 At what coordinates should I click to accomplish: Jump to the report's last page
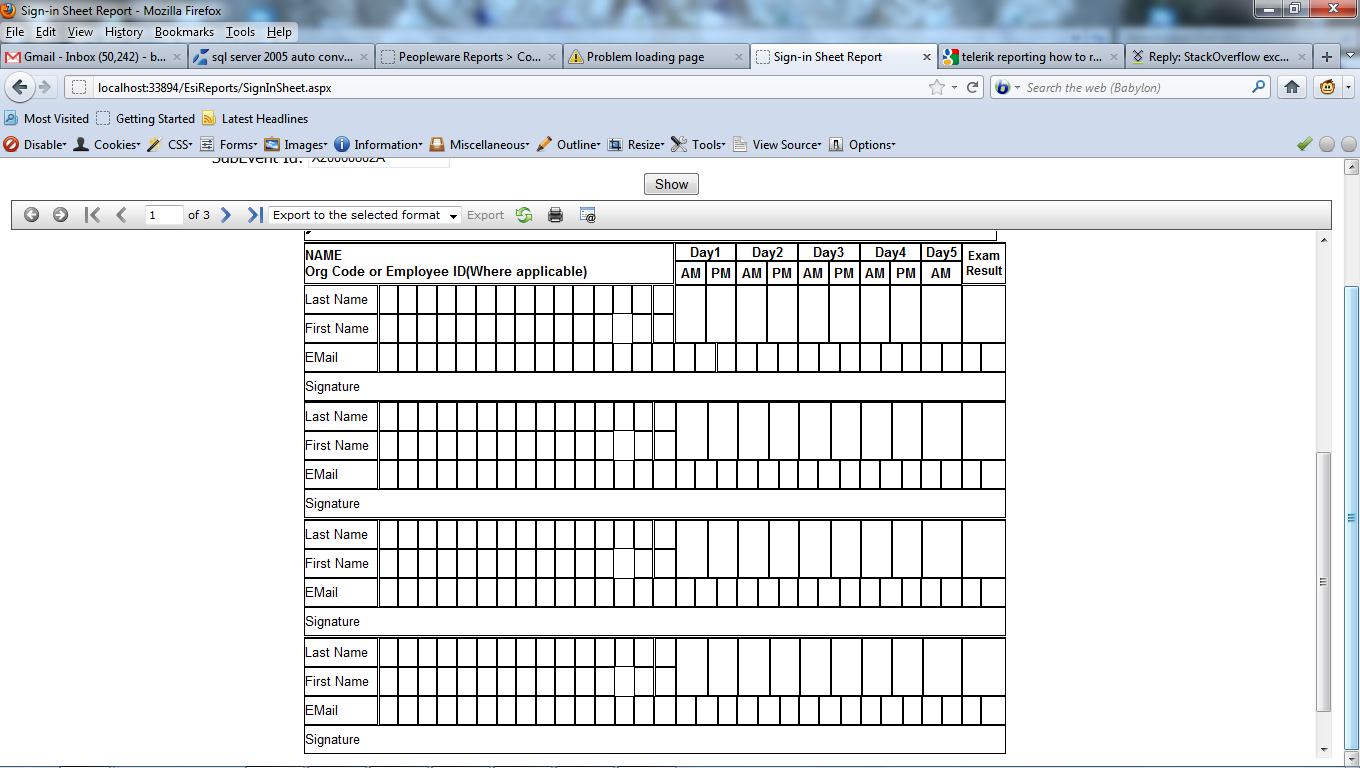tap(254, 215)
